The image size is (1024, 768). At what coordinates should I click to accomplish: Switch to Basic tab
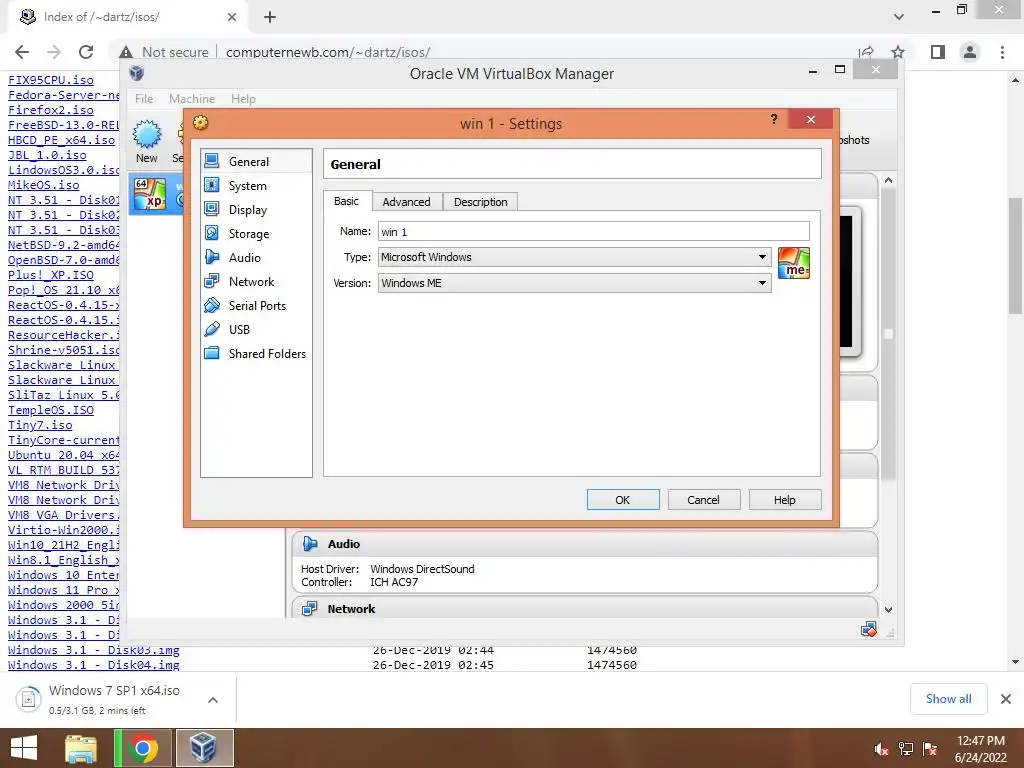coord(347,201)
